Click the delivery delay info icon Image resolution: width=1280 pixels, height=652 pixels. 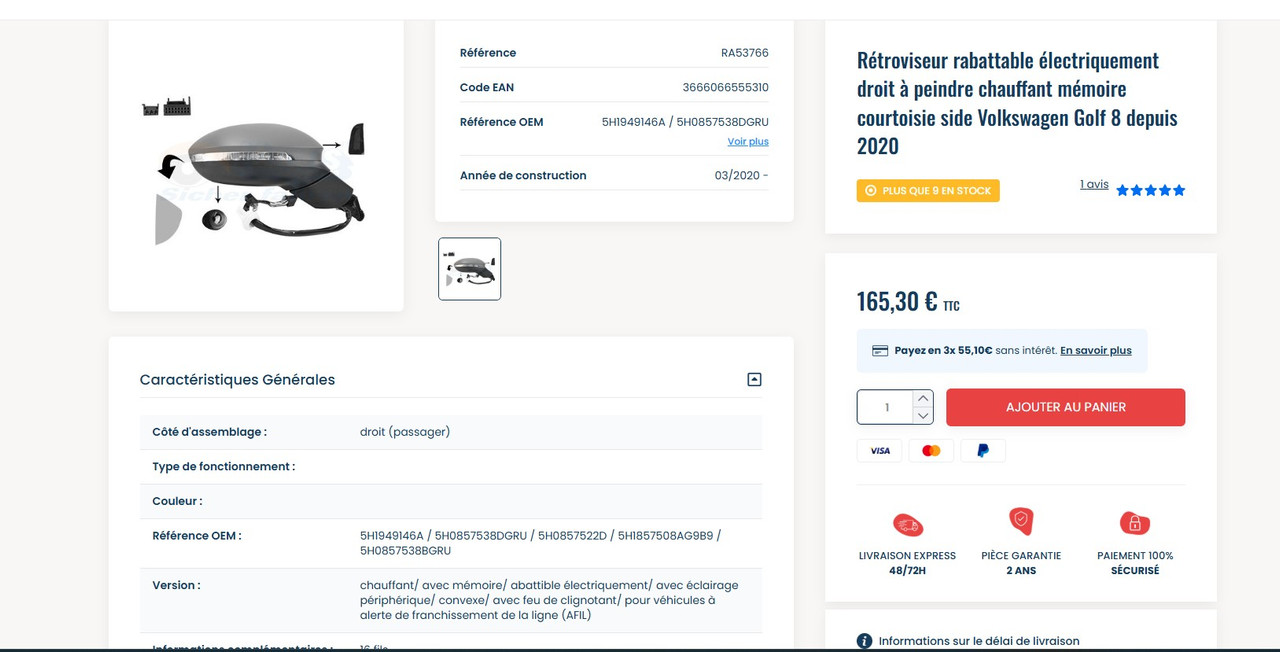(865, 641)
